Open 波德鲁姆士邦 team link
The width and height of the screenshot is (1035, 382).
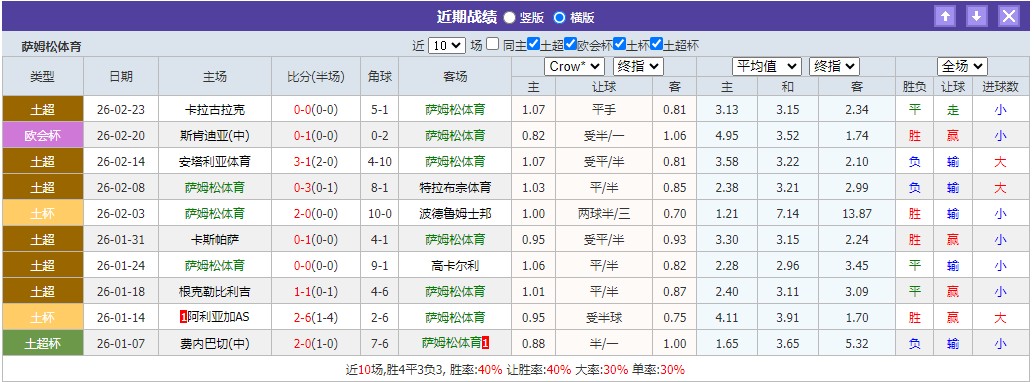455,214
